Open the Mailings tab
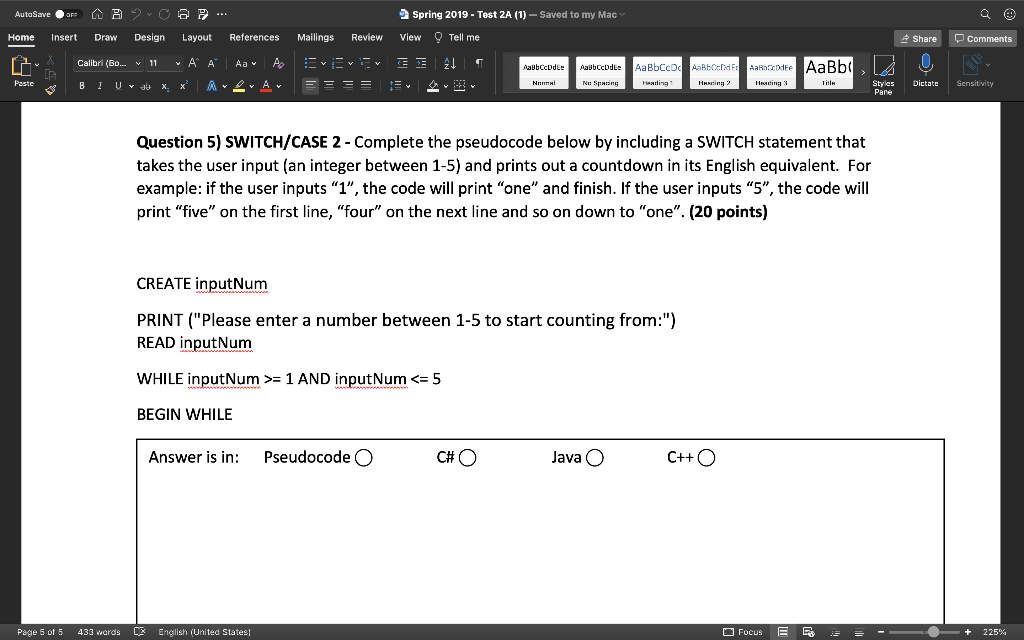The height and width of the screenshot is (640, 1024). [315, 37]
